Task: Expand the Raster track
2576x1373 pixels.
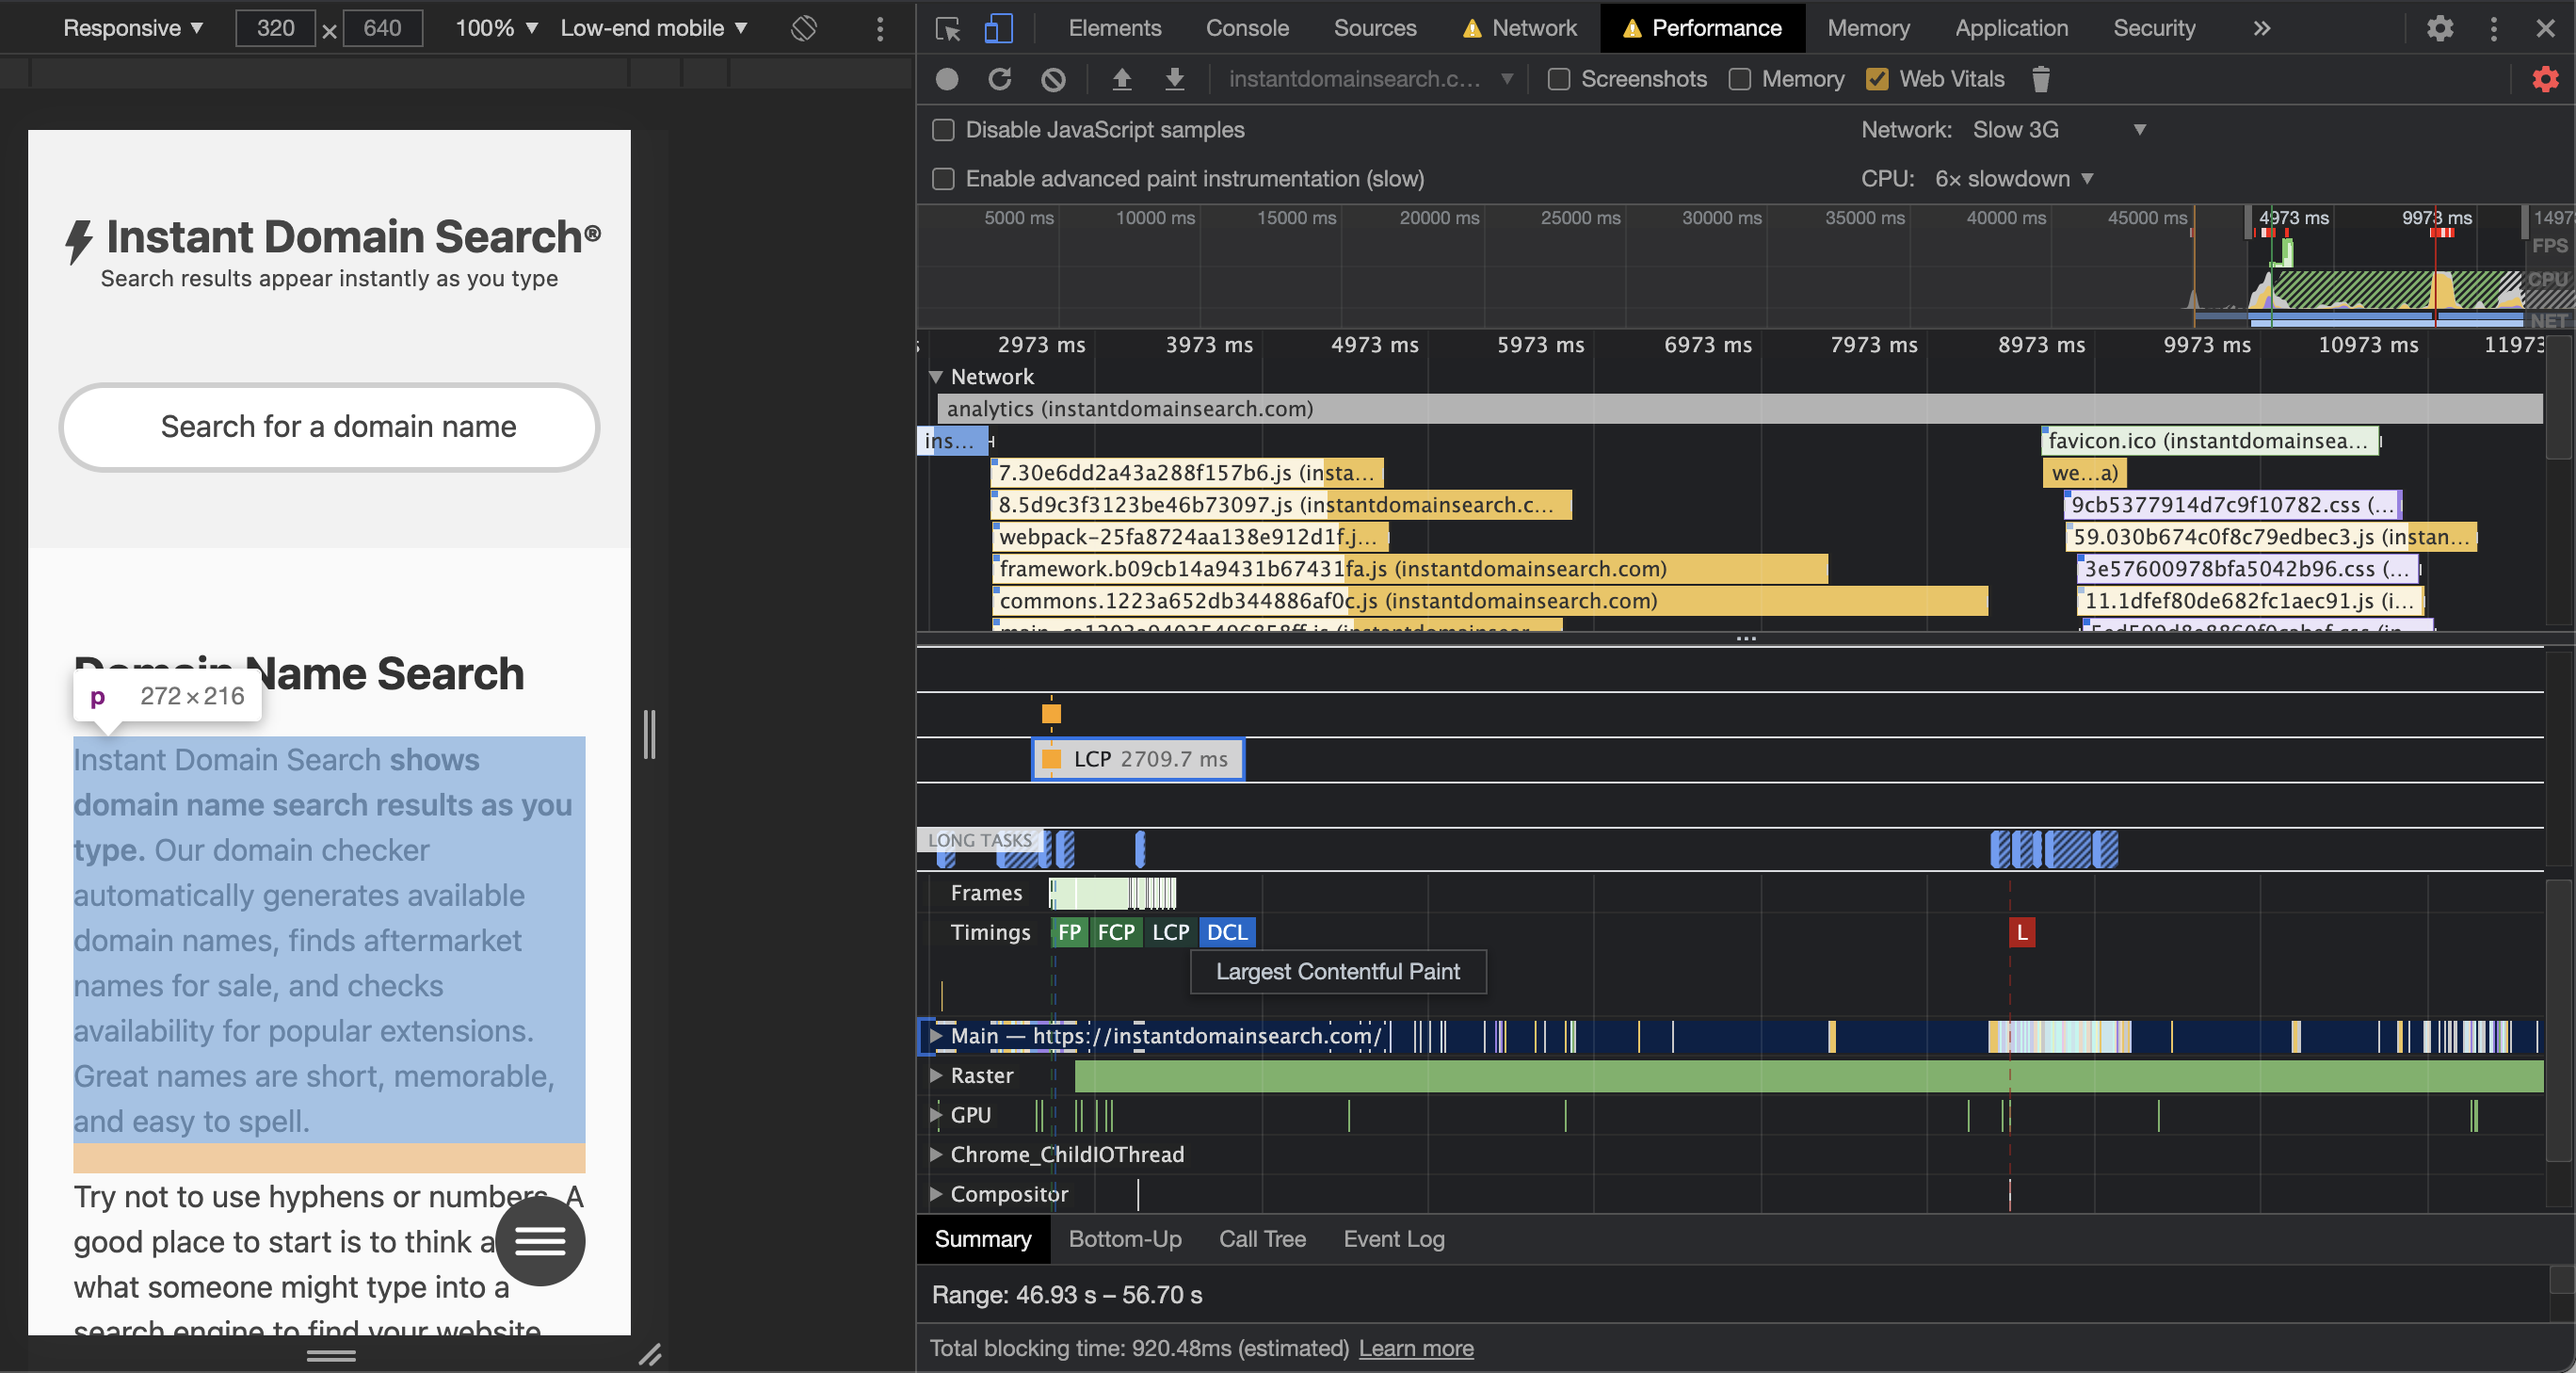Action: 936,1075
